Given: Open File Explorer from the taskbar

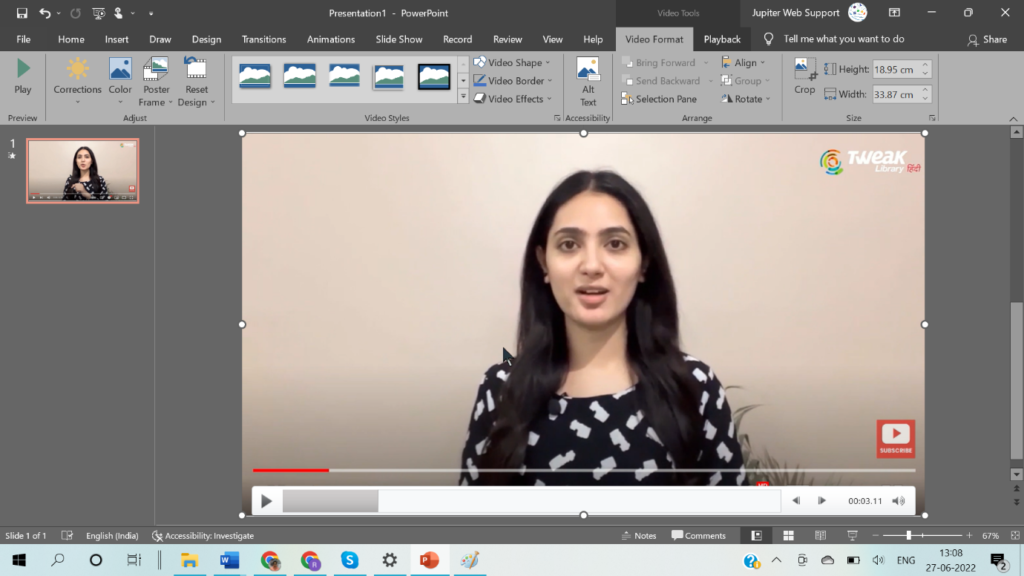Looking at the screenshot, I should (x=189, y=560).
